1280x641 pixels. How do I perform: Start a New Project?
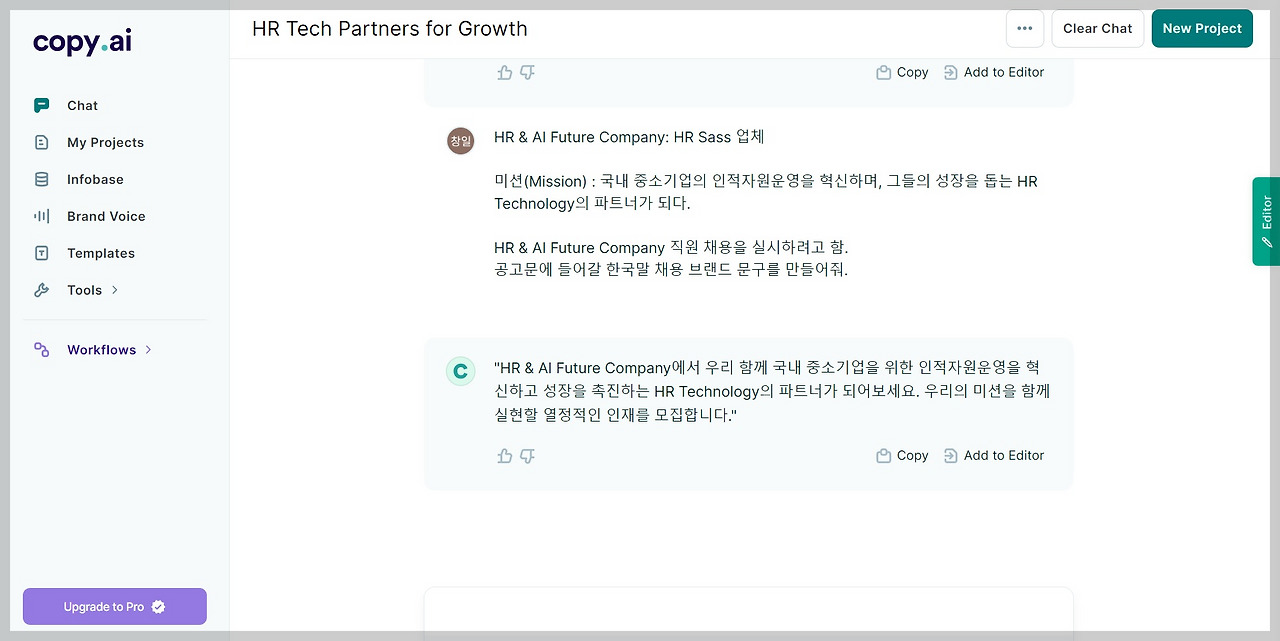click(x=1202, y=29)
